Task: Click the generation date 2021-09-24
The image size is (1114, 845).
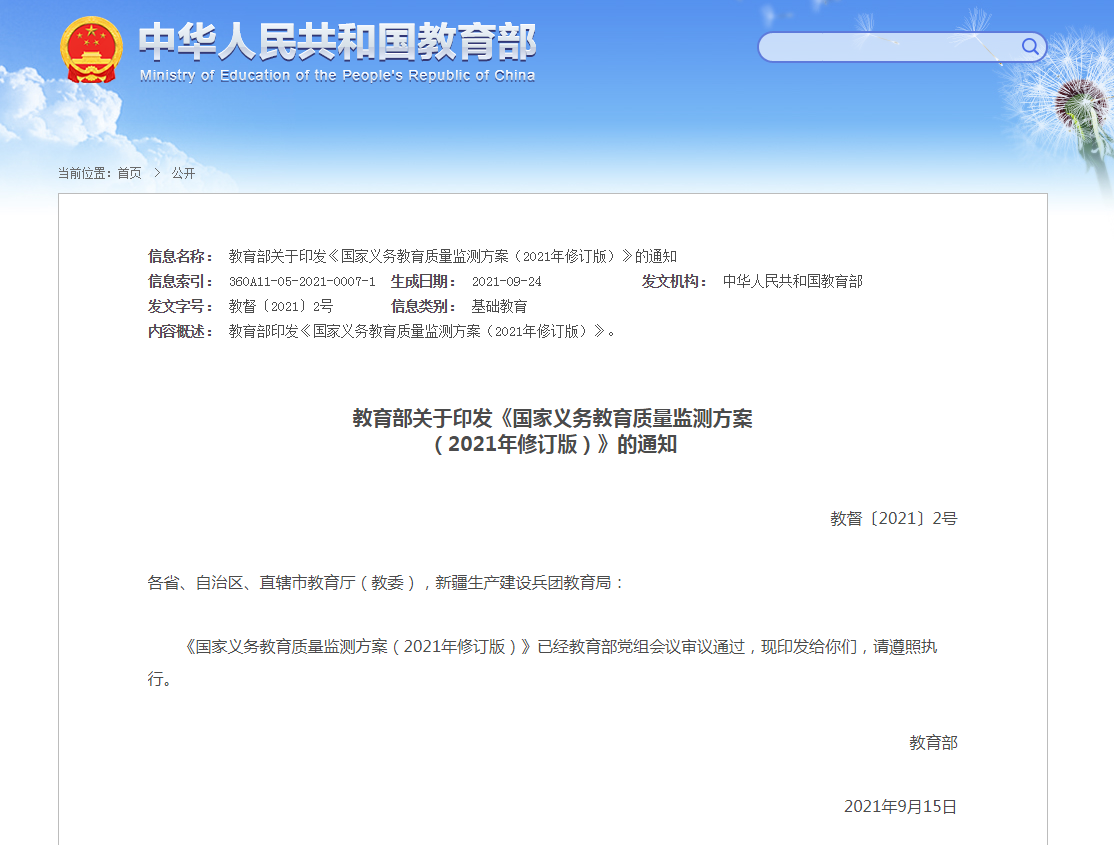Action: (507, 281)
